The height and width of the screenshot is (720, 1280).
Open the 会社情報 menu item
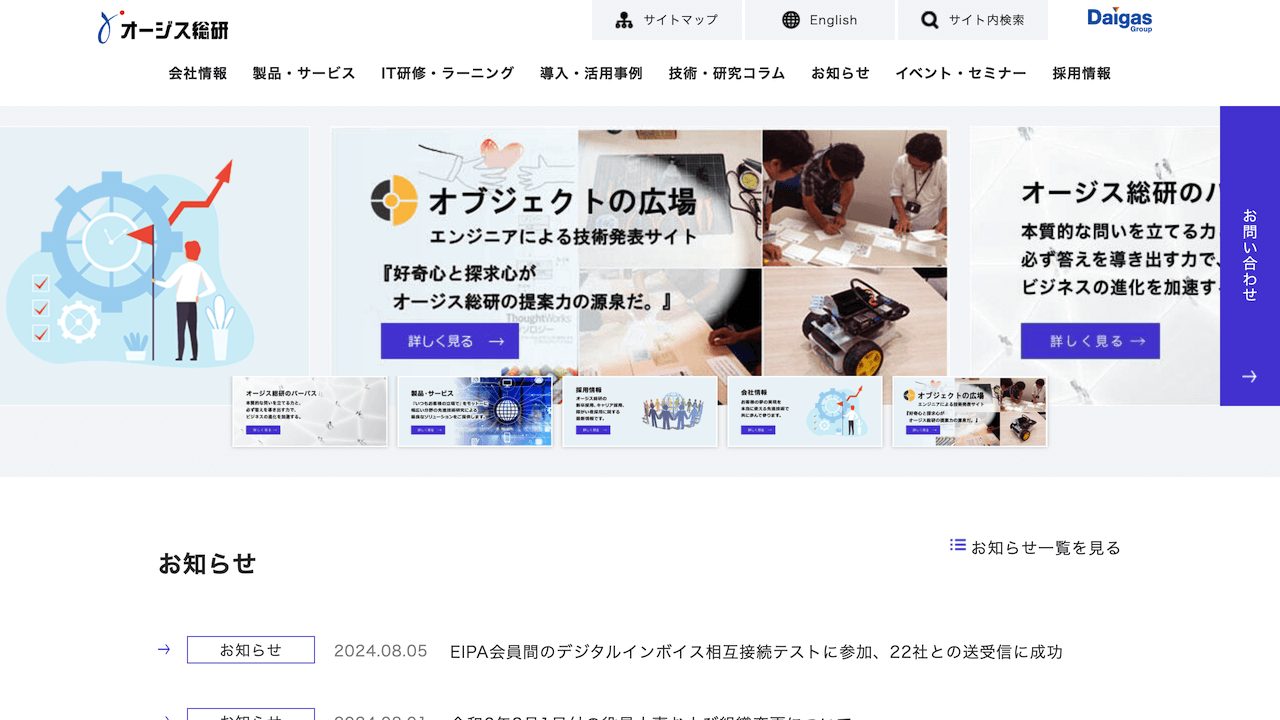pos(196,72)
